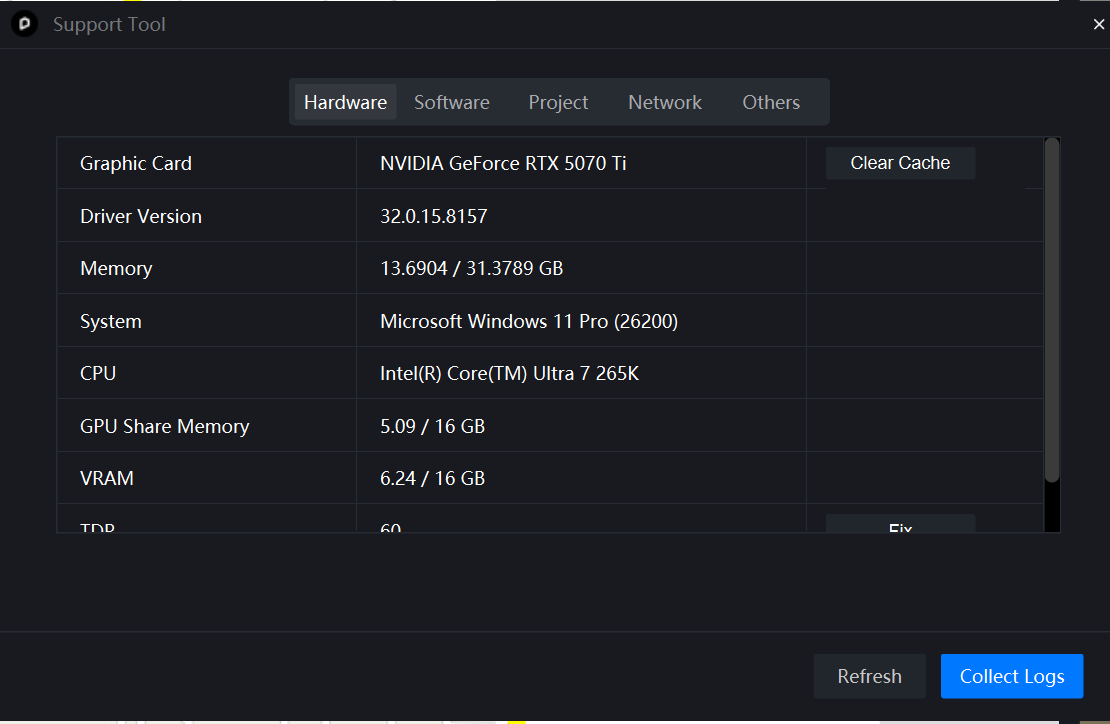Click the hardware table vertical scrollbar
Screen dimensions: 1110x724
tap(1051, 310)
